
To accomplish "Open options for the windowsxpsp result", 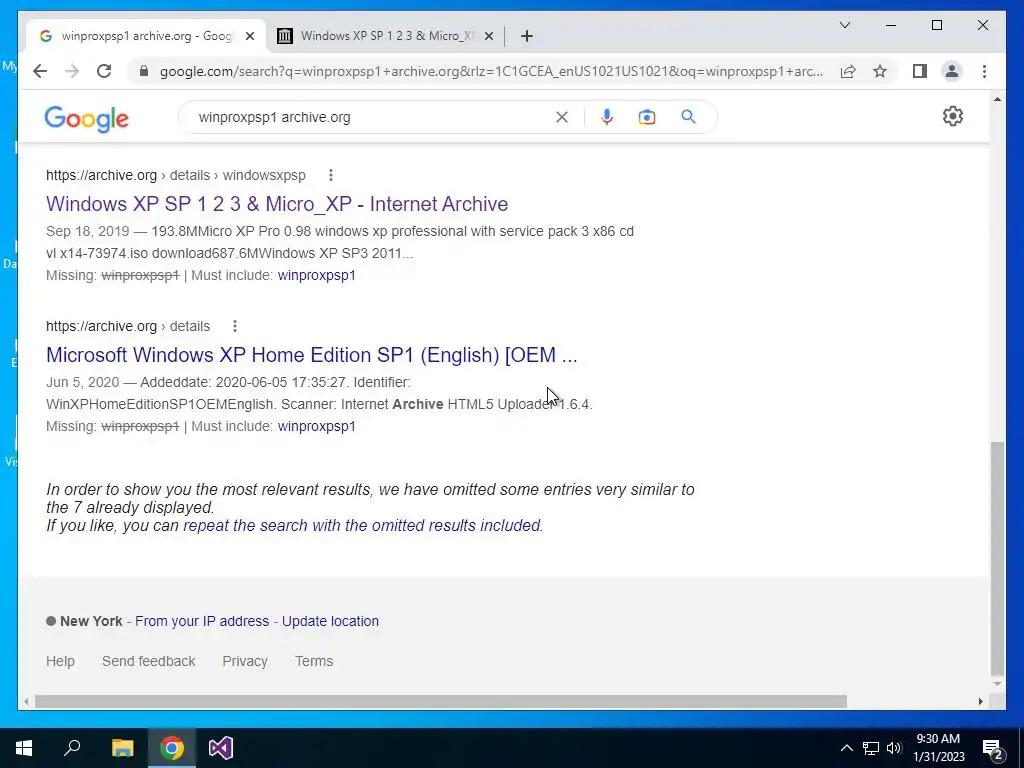I will tap(330, 175).
